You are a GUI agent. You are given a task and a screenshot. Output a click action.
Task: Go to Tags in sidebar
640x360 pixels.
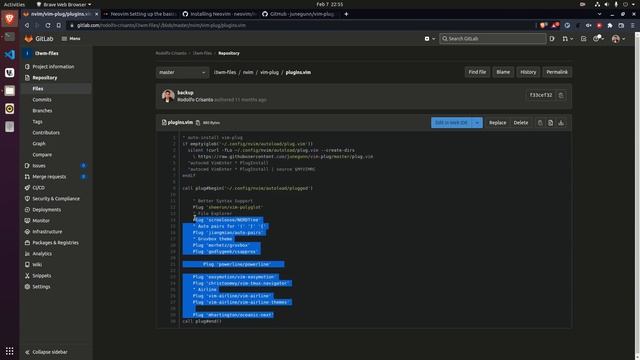[x=38, y=122]
